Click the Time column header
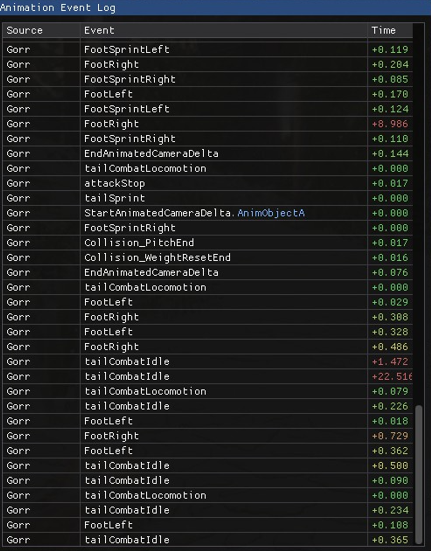Viewport: 431px width, 551px height. (390, 31)
